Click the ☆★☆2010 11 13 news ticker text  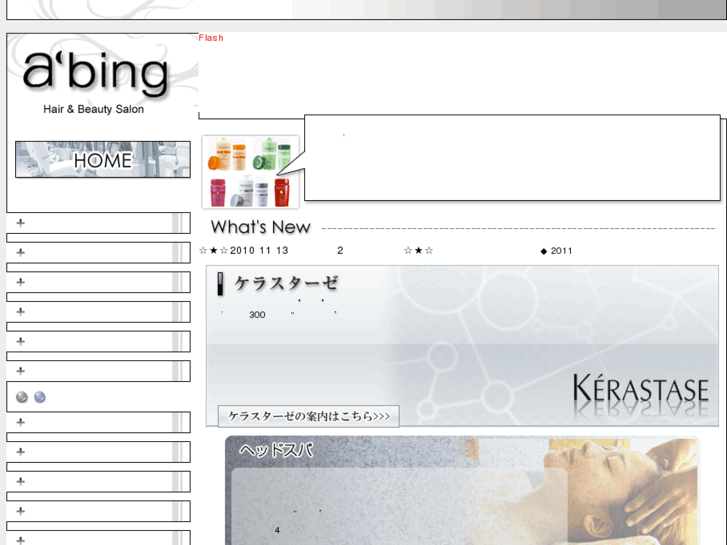click(x=244, y=250)
